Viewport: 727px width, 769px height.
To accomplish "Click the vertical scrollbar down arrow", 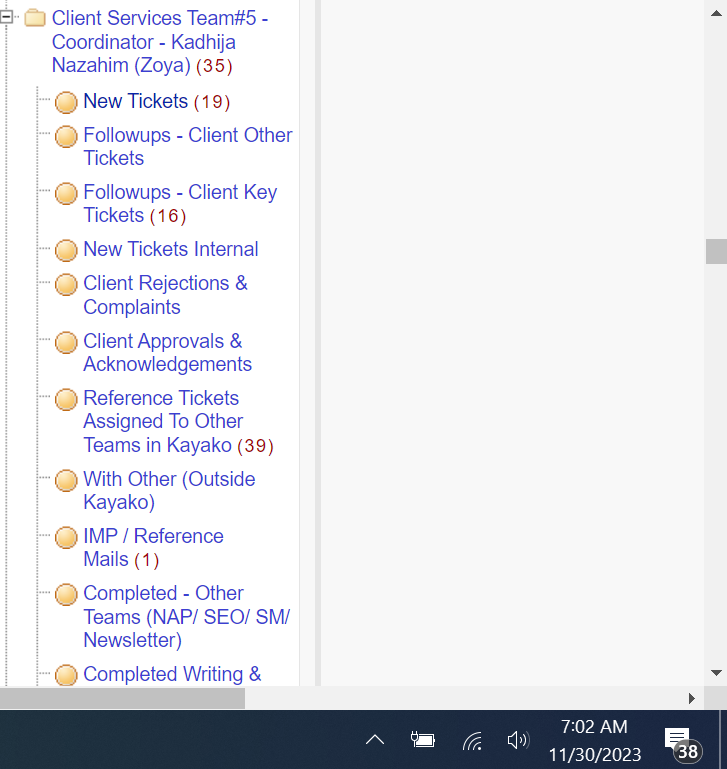I will pyautogui.click(x=716, y=672).
